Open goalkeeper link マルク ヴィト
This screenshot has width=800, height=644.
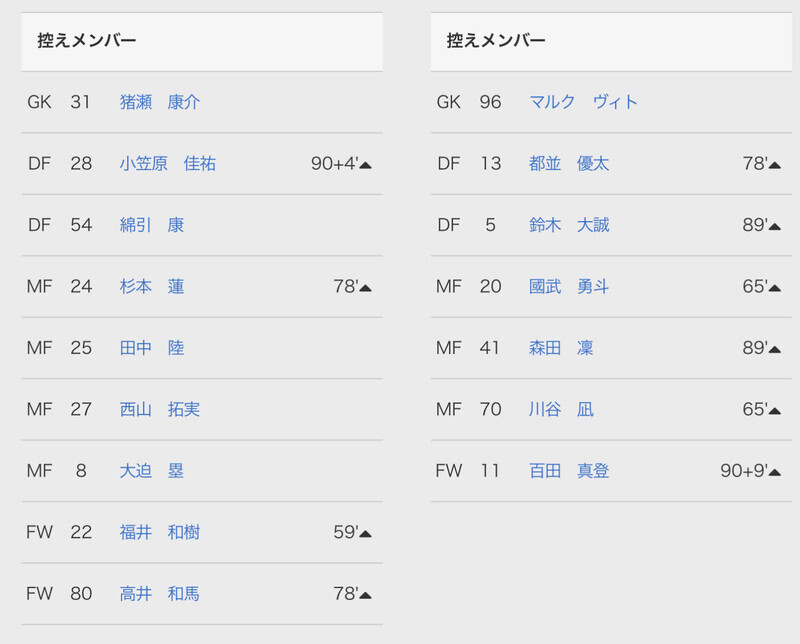[584, 102]
